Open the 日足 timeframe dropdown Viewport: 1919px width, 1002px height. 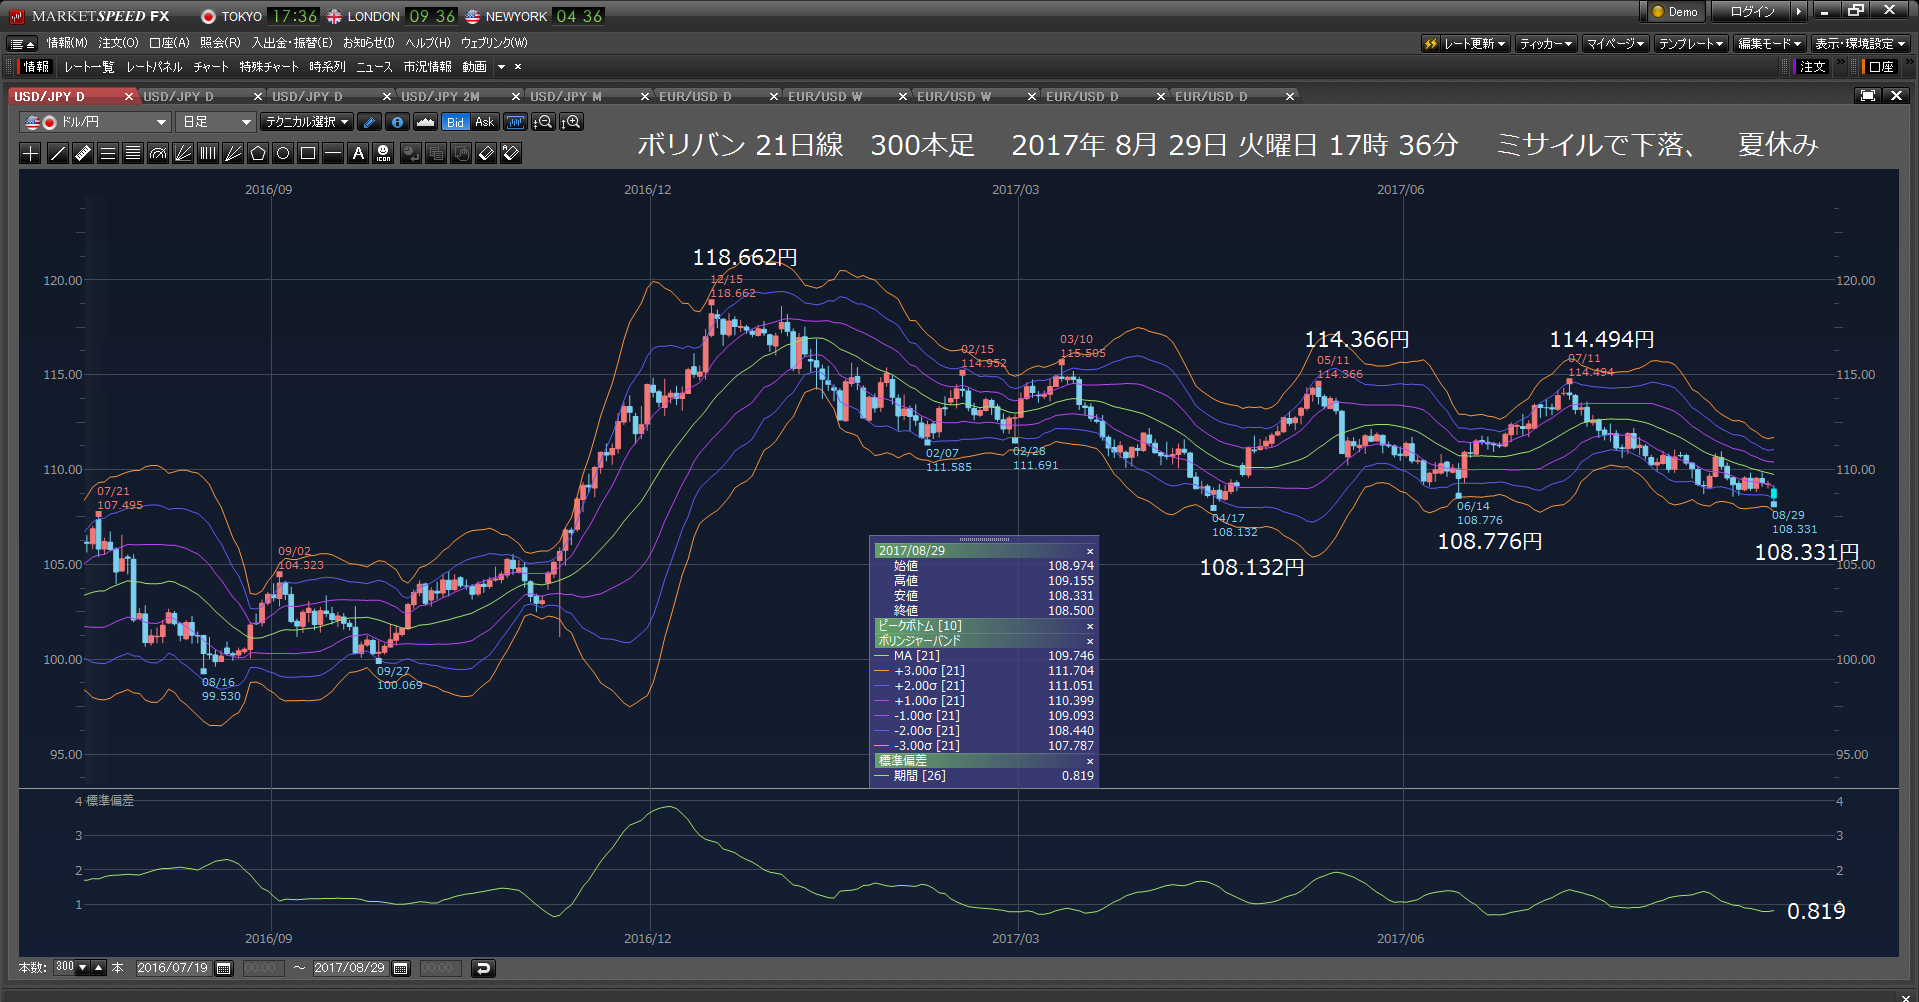216,122
